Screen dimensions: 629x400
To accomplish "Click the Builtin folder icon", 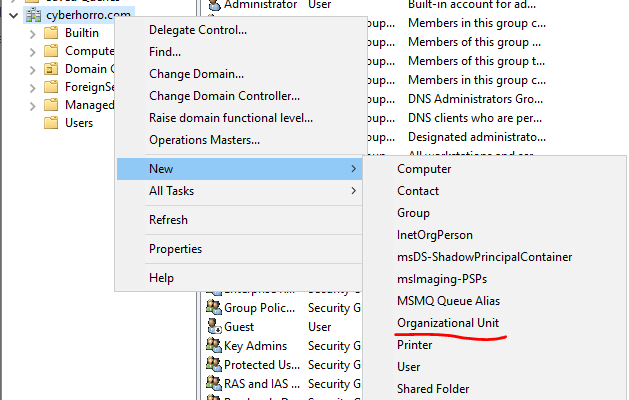I will [x=51, y=33].
